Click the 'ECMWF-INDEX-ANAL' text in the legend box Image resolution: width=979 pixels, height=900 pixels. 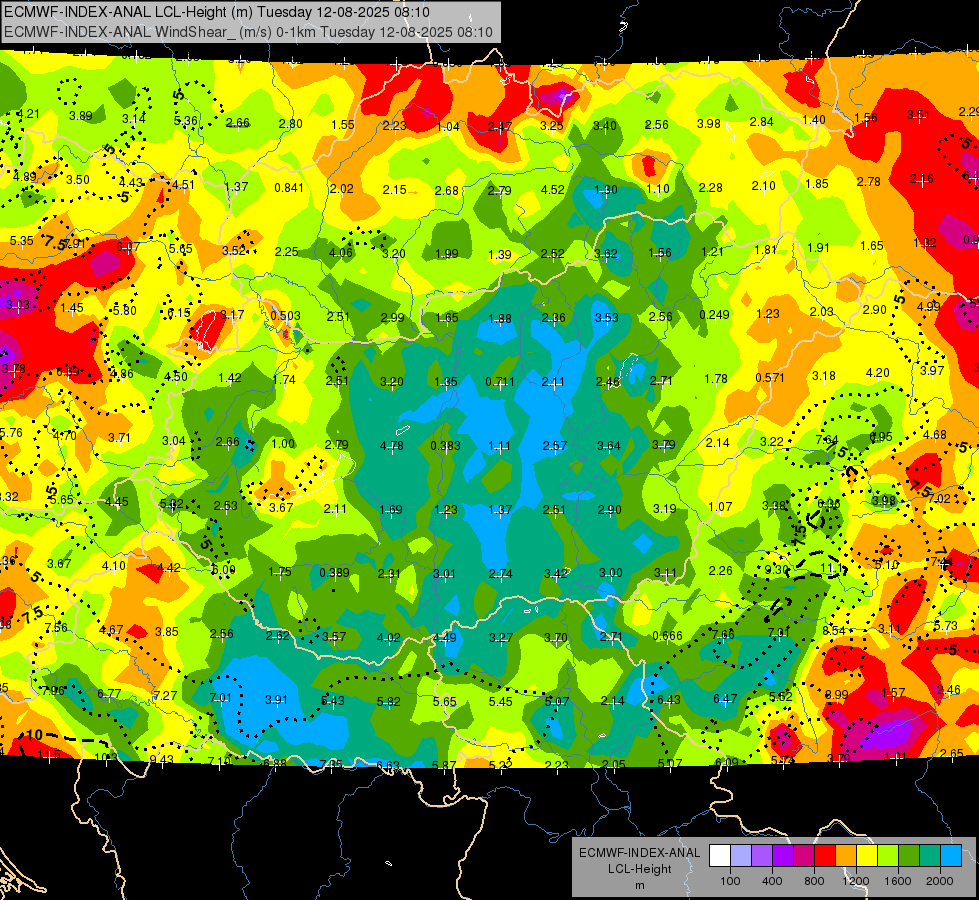pos(639,853)
